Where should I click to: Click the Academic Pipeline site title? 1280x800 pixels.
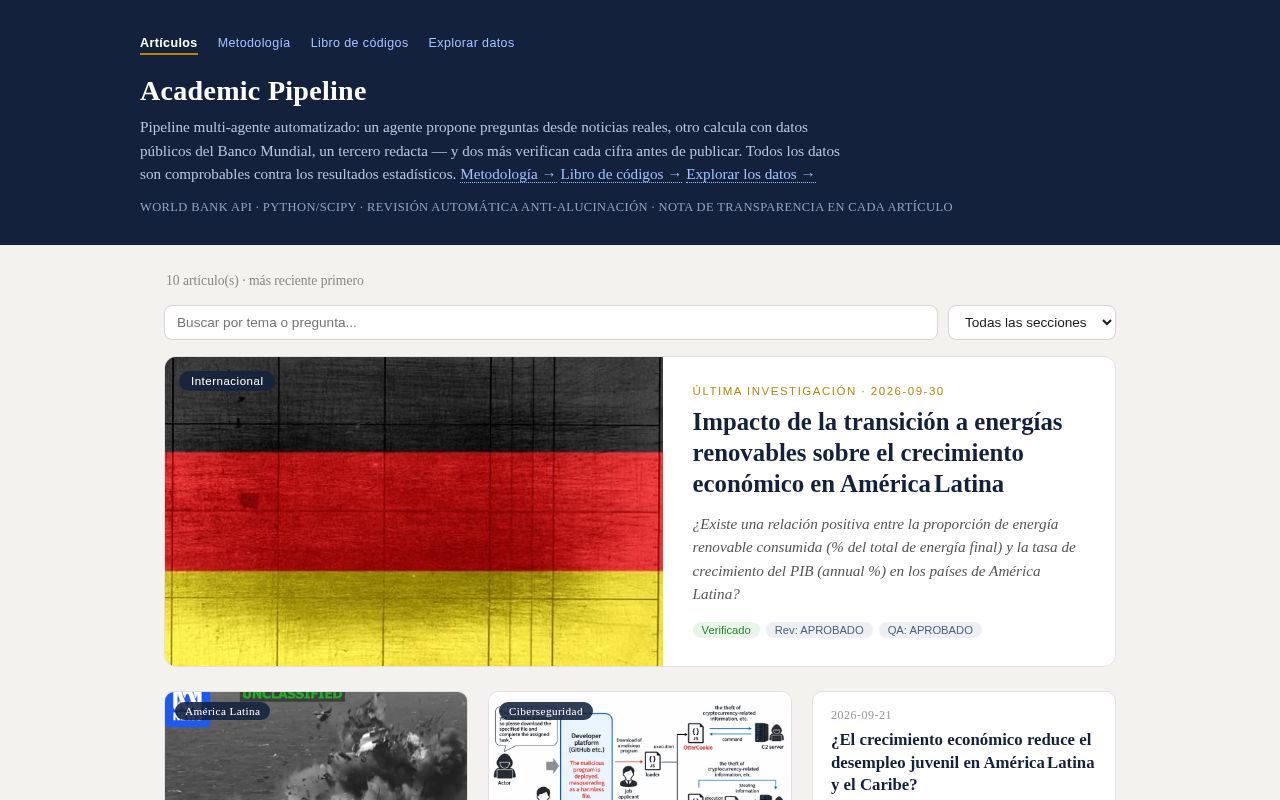pyautogui.click(x=253, y=90)
